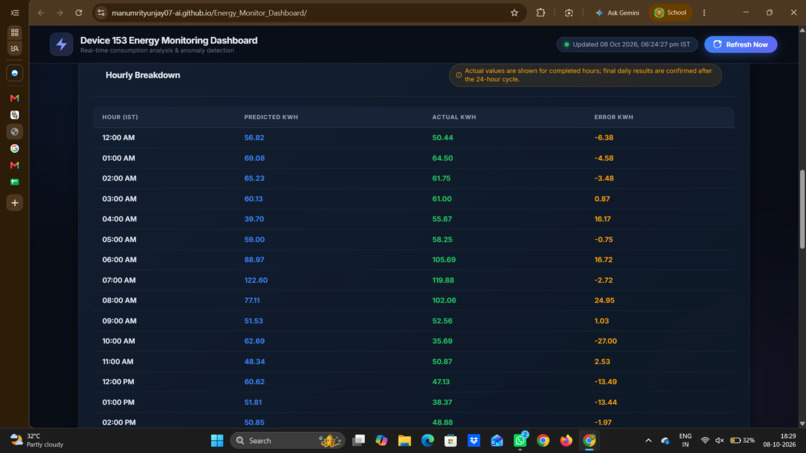Bookmark this page with star icon

(514, 13)
